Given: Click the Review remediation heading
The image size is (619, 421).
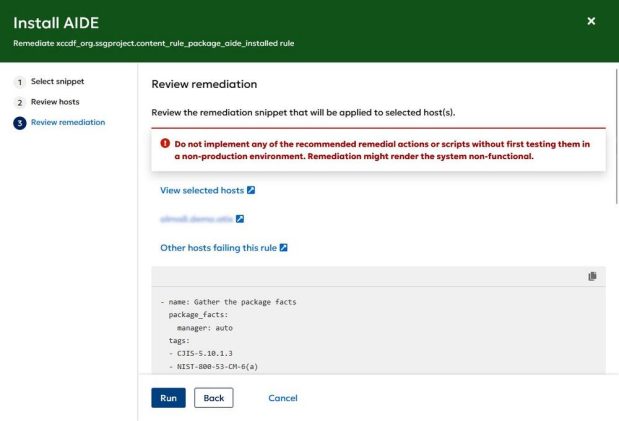Looking at the screenshot, I should [204, 83].
